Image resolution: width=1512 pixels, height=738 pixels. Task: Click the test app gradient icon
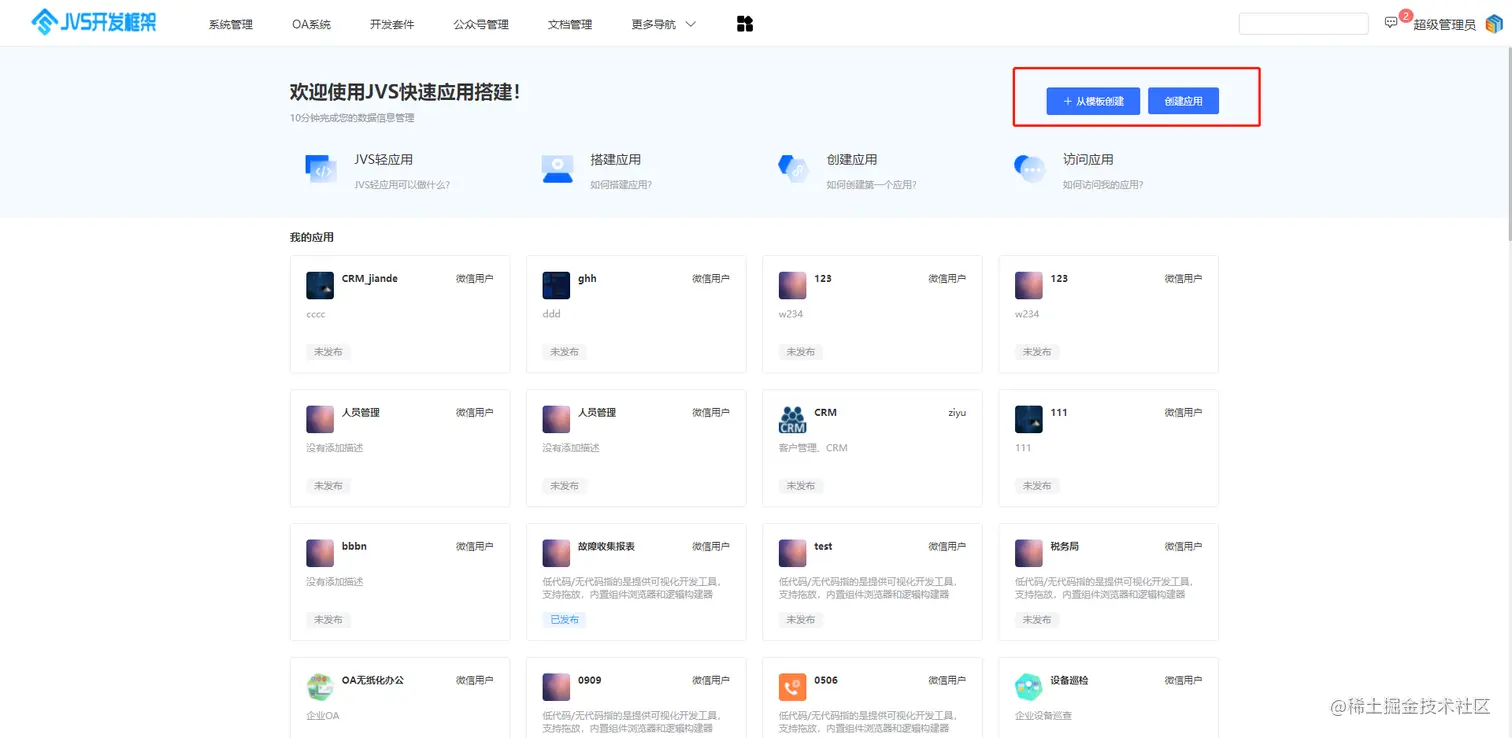[x=792, y=553]
